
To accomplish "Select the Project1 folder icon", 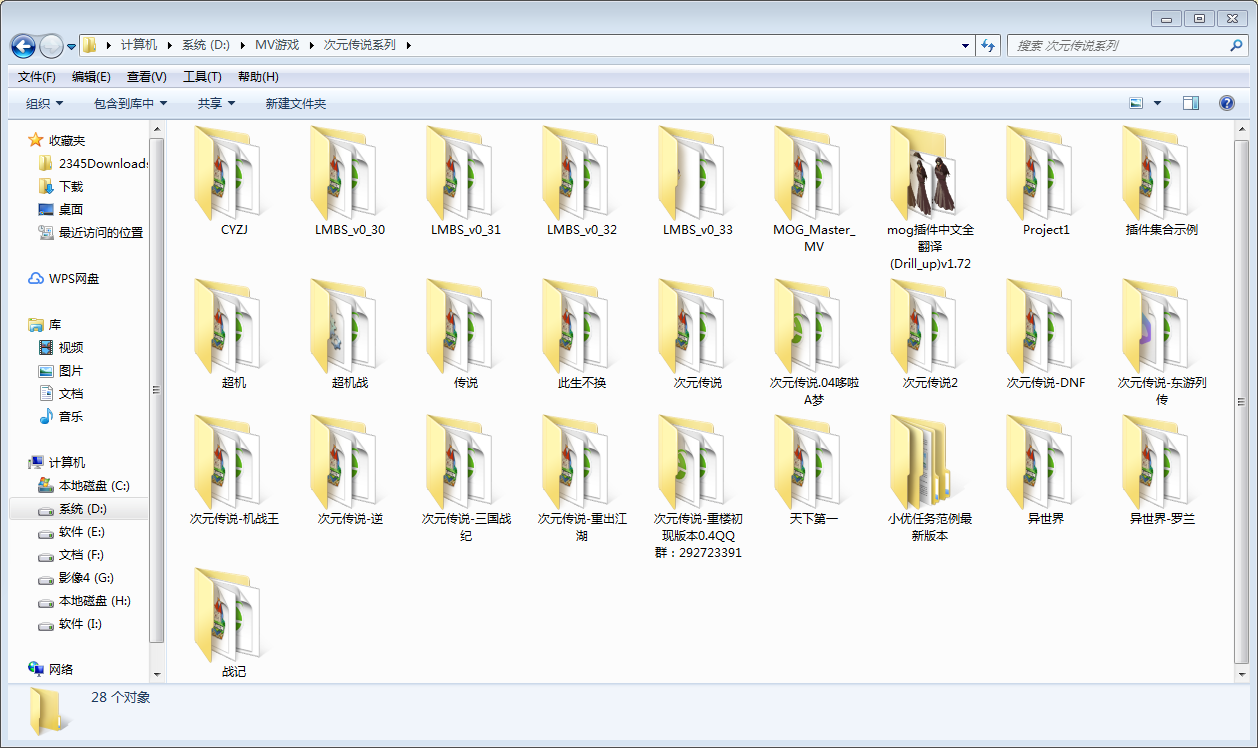I will pos(1045,172).
